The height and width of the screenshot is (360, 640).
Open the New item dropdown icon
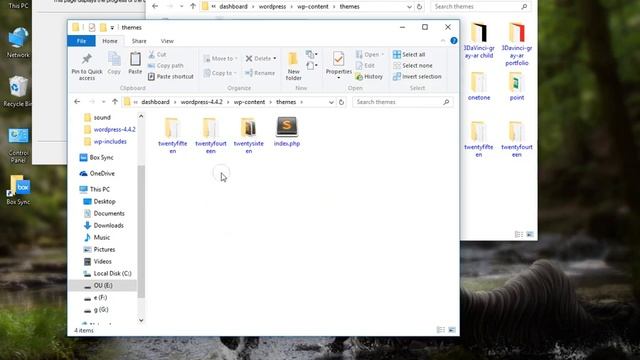pyautogui.click(x=312, y=54)
